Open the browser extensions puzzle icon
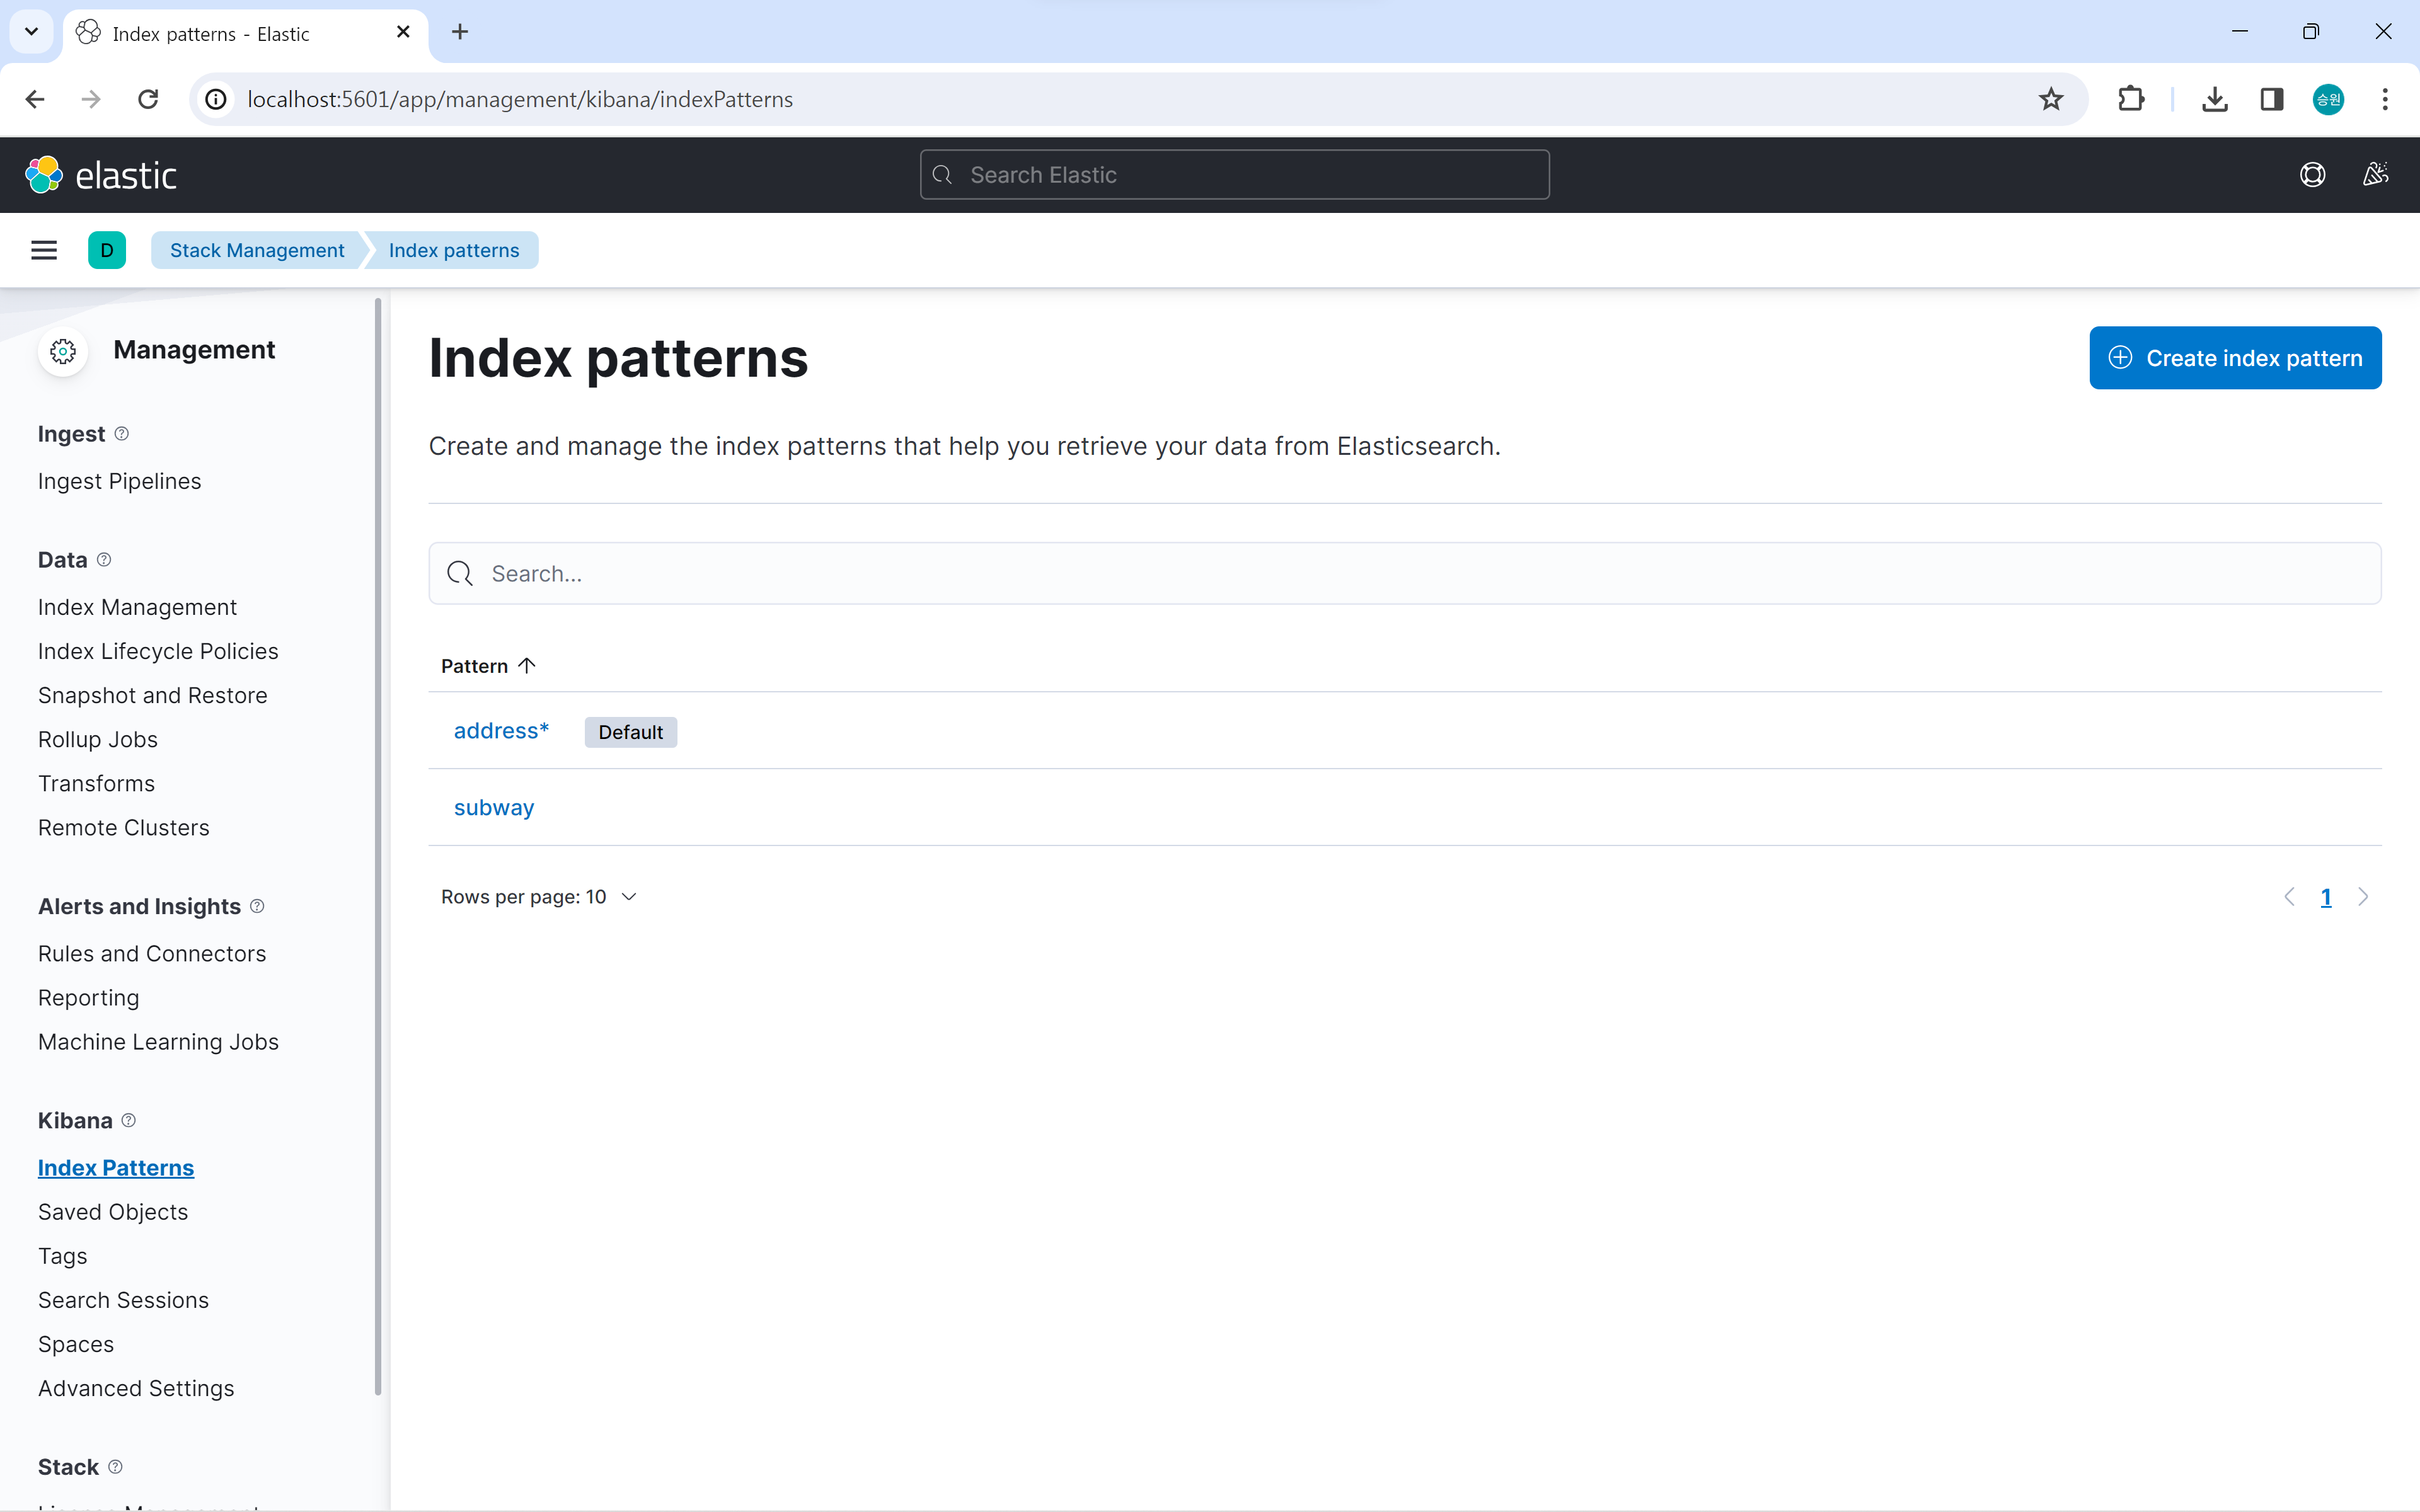The width and height of the screenshot is (2420, 1512). pyautogui.click(x=2131, y=99)
